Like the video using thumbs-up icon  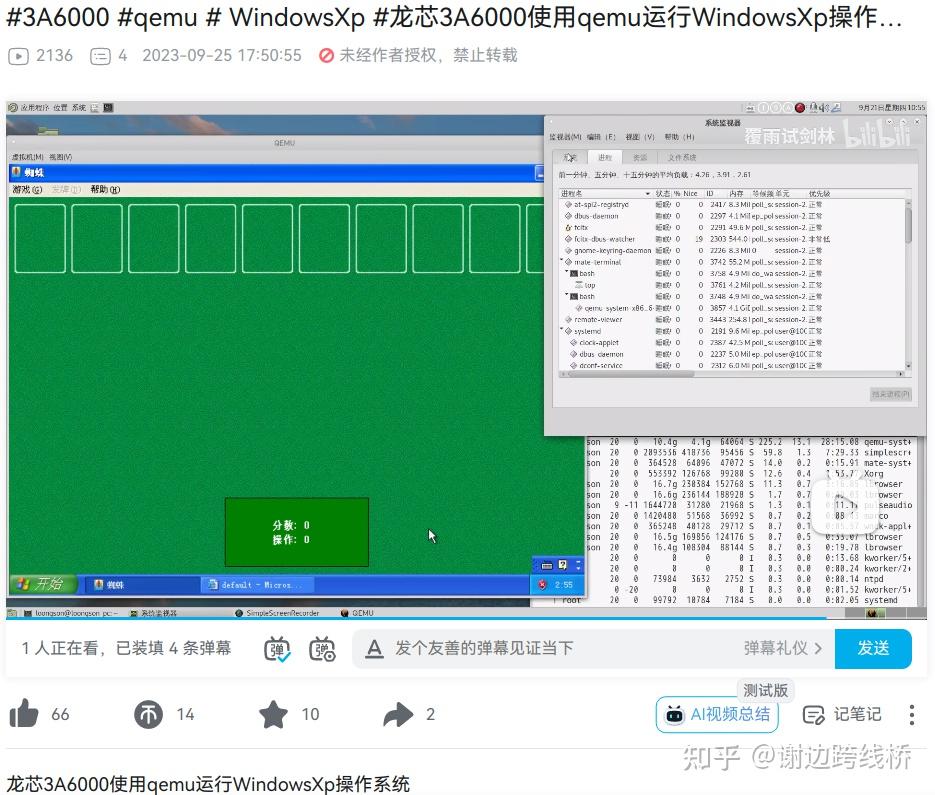[x=24, y=713]
